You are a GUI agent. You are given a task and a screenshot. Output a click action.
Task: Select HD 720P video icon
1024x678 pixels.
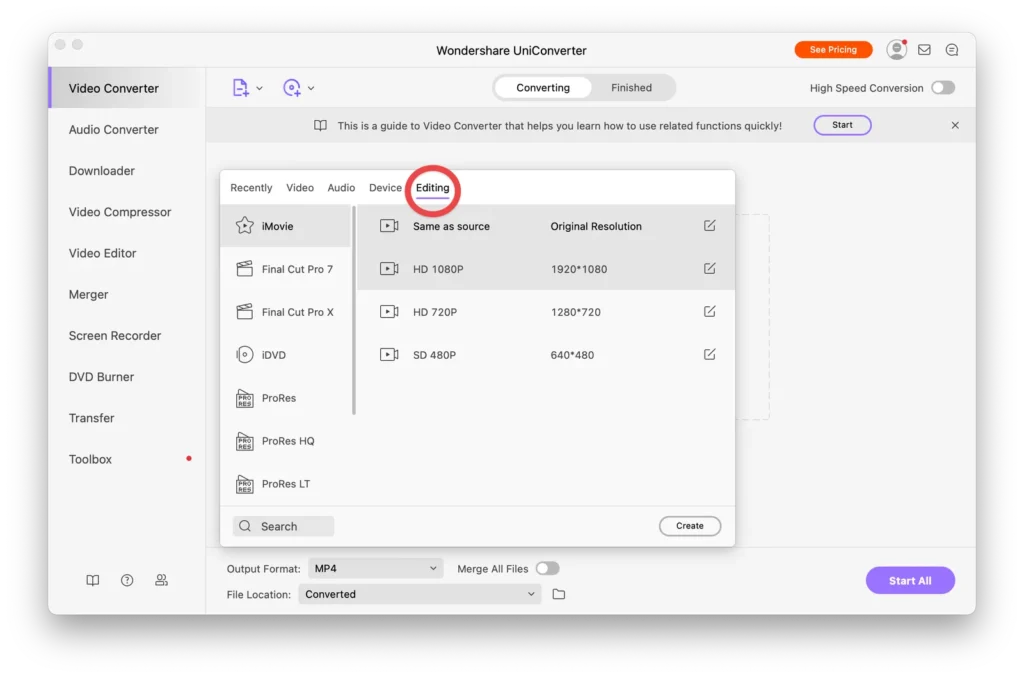tap(389, 312)
